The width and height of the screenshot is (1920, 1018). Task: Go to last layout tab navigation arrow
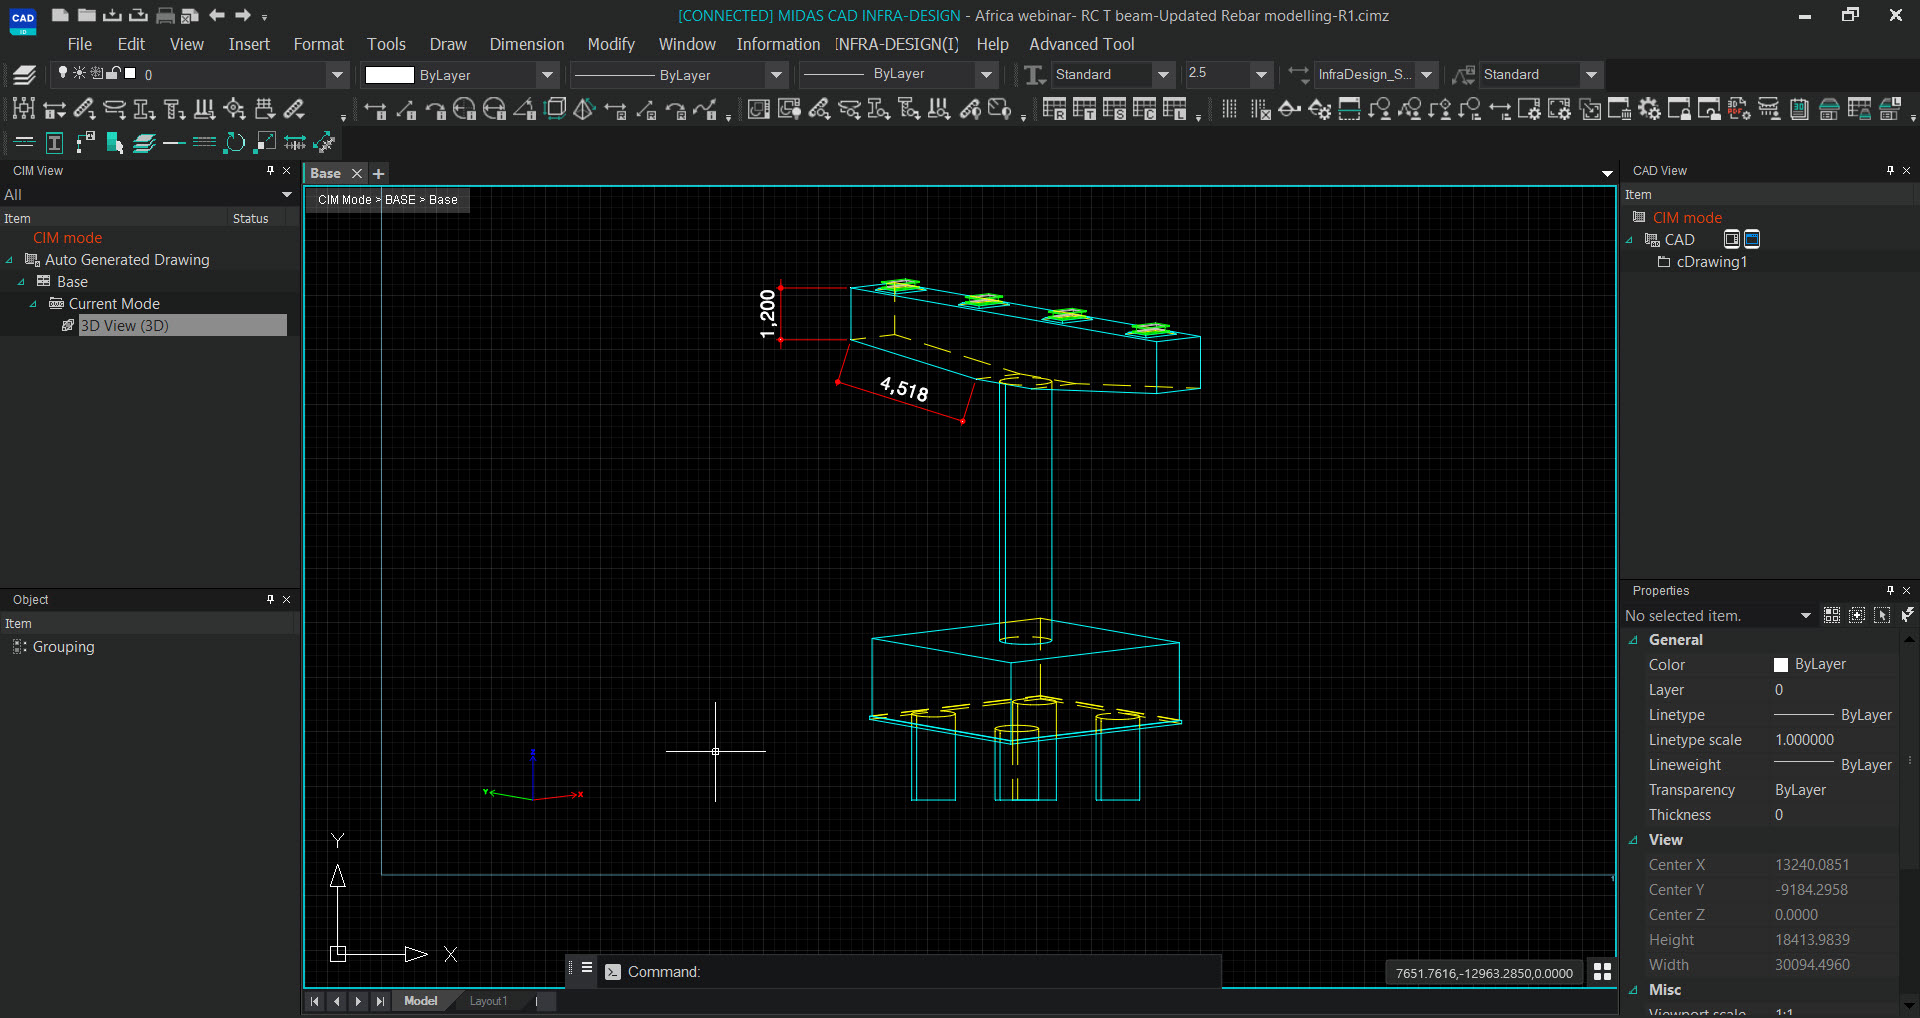point(380,1001)
